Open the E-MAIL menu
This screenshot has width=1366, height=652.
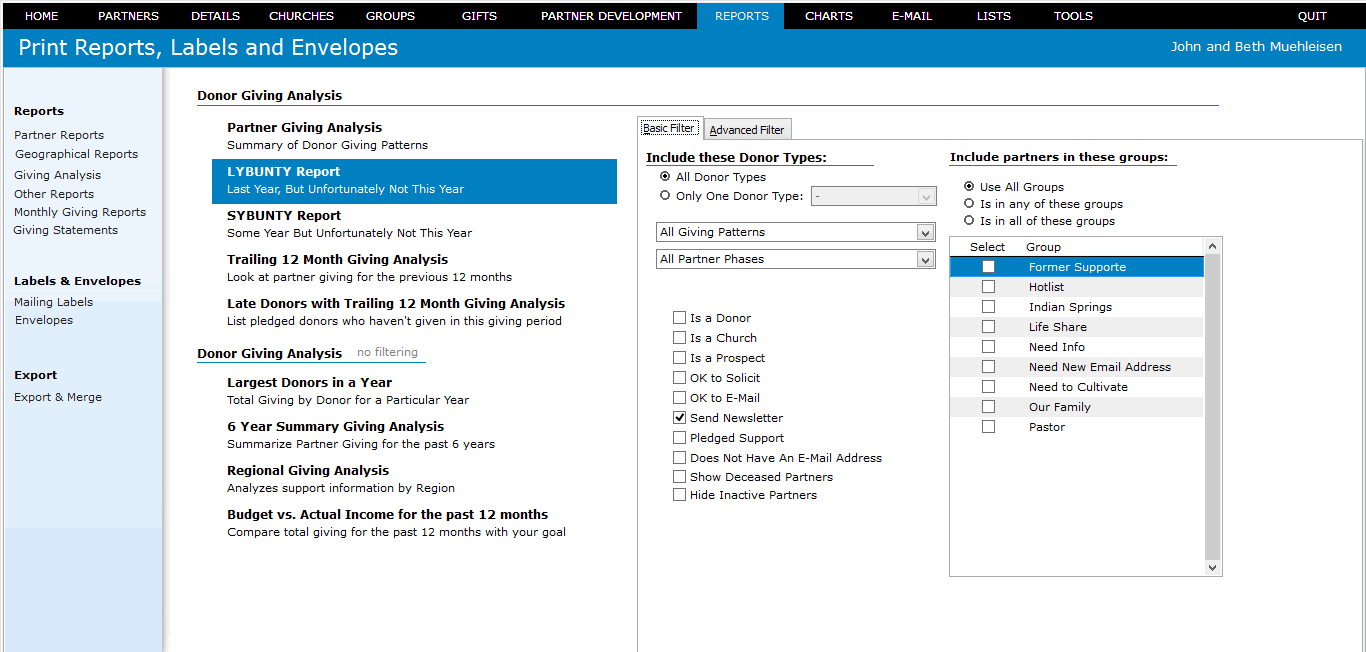[x=911, y=16]
